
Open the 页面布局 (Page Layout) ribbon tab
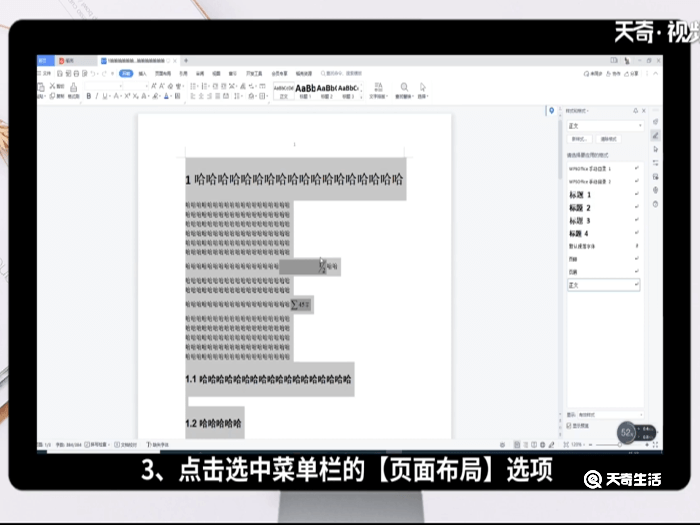pyautogui.click(x=163, y=73)
